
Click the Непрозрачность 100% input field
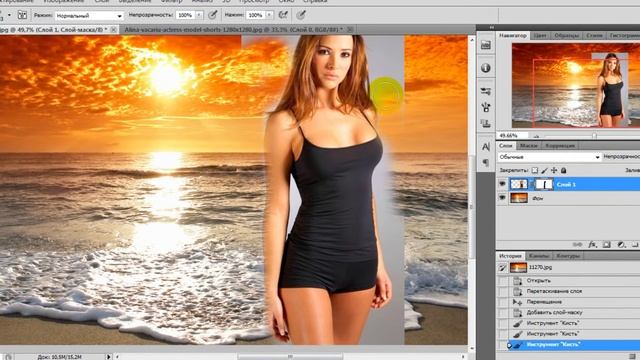point(186,15)
